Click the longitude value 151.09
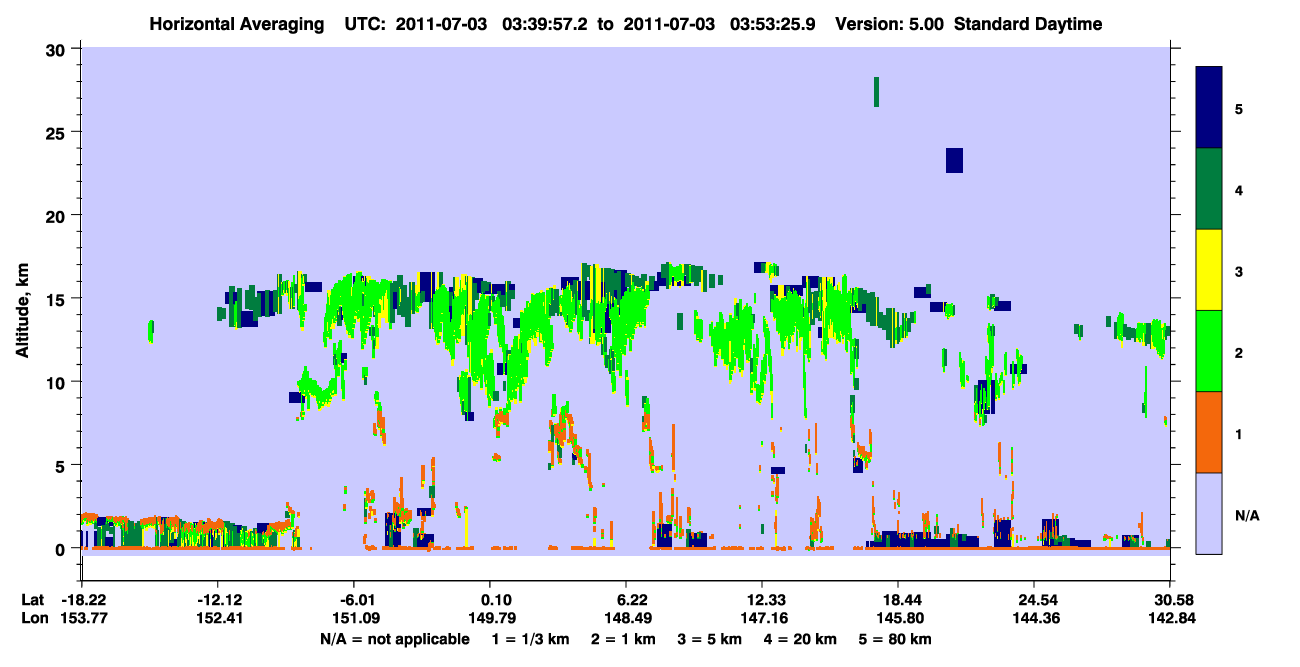Image resolution: width=1300 pixels, height=667 pixels. pos(354,618)
